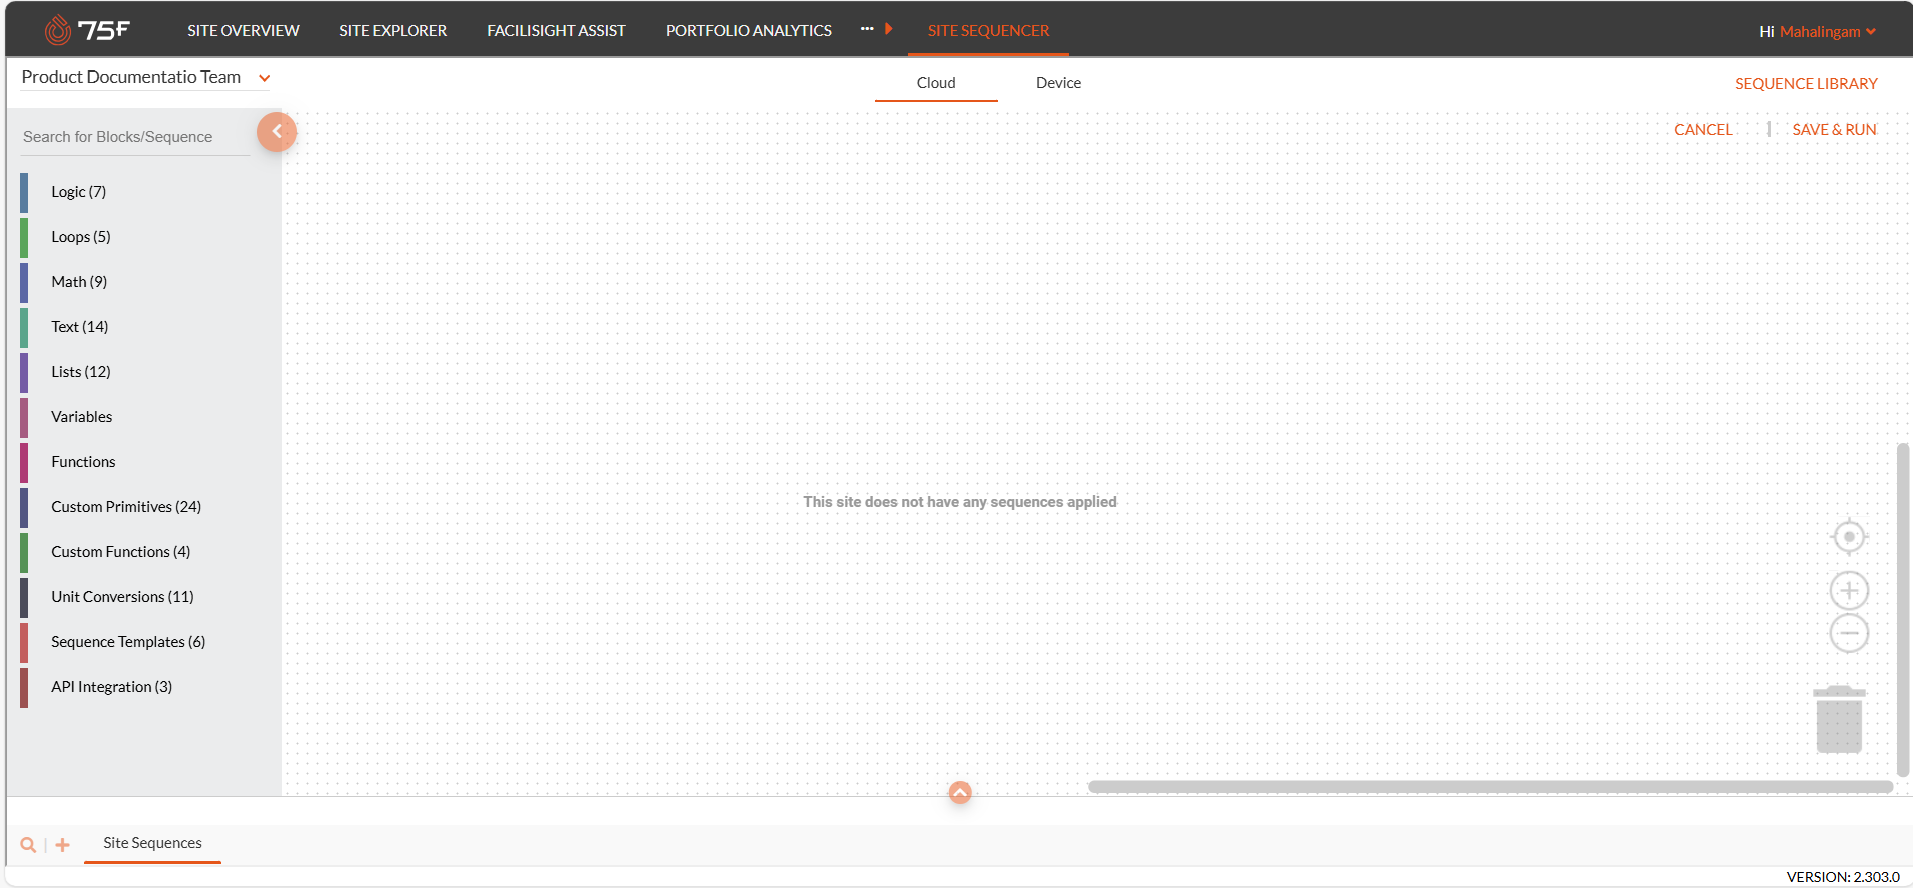Viewport: 1913px width, 888px height.
Task: Click the Search for Blocks/Sequence field
Action: tap(135, 137)
